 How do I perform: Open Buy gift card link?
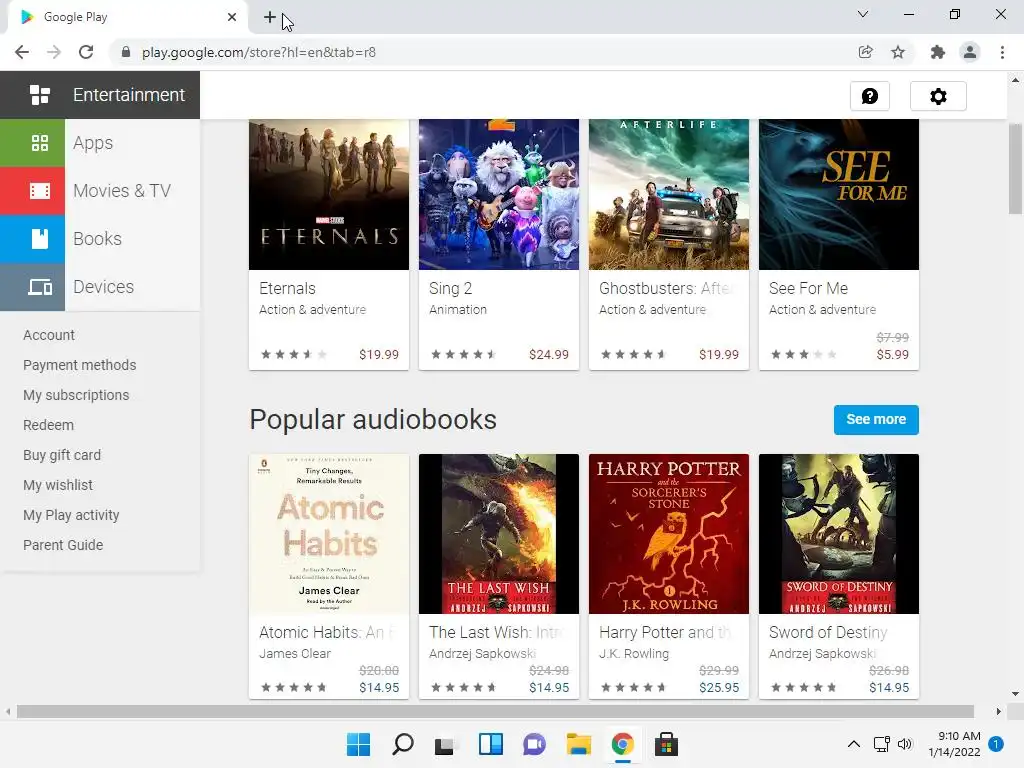click(62, 455)
